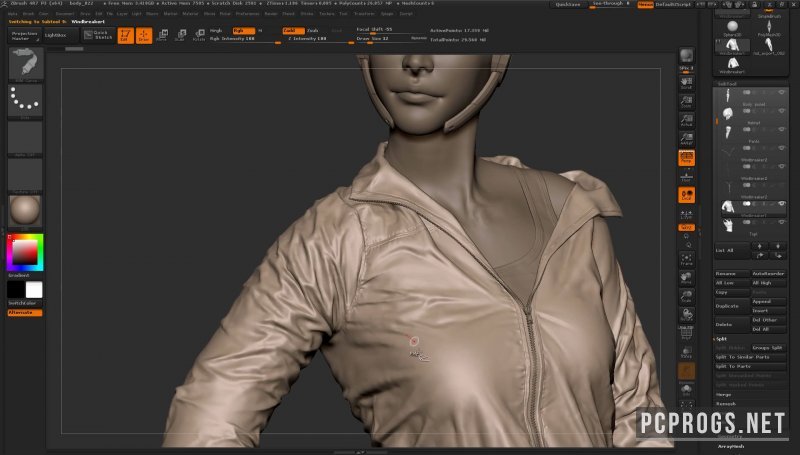Select the white secondary color swatch
The height and width of the screenshot is (455, 800).
34,290
